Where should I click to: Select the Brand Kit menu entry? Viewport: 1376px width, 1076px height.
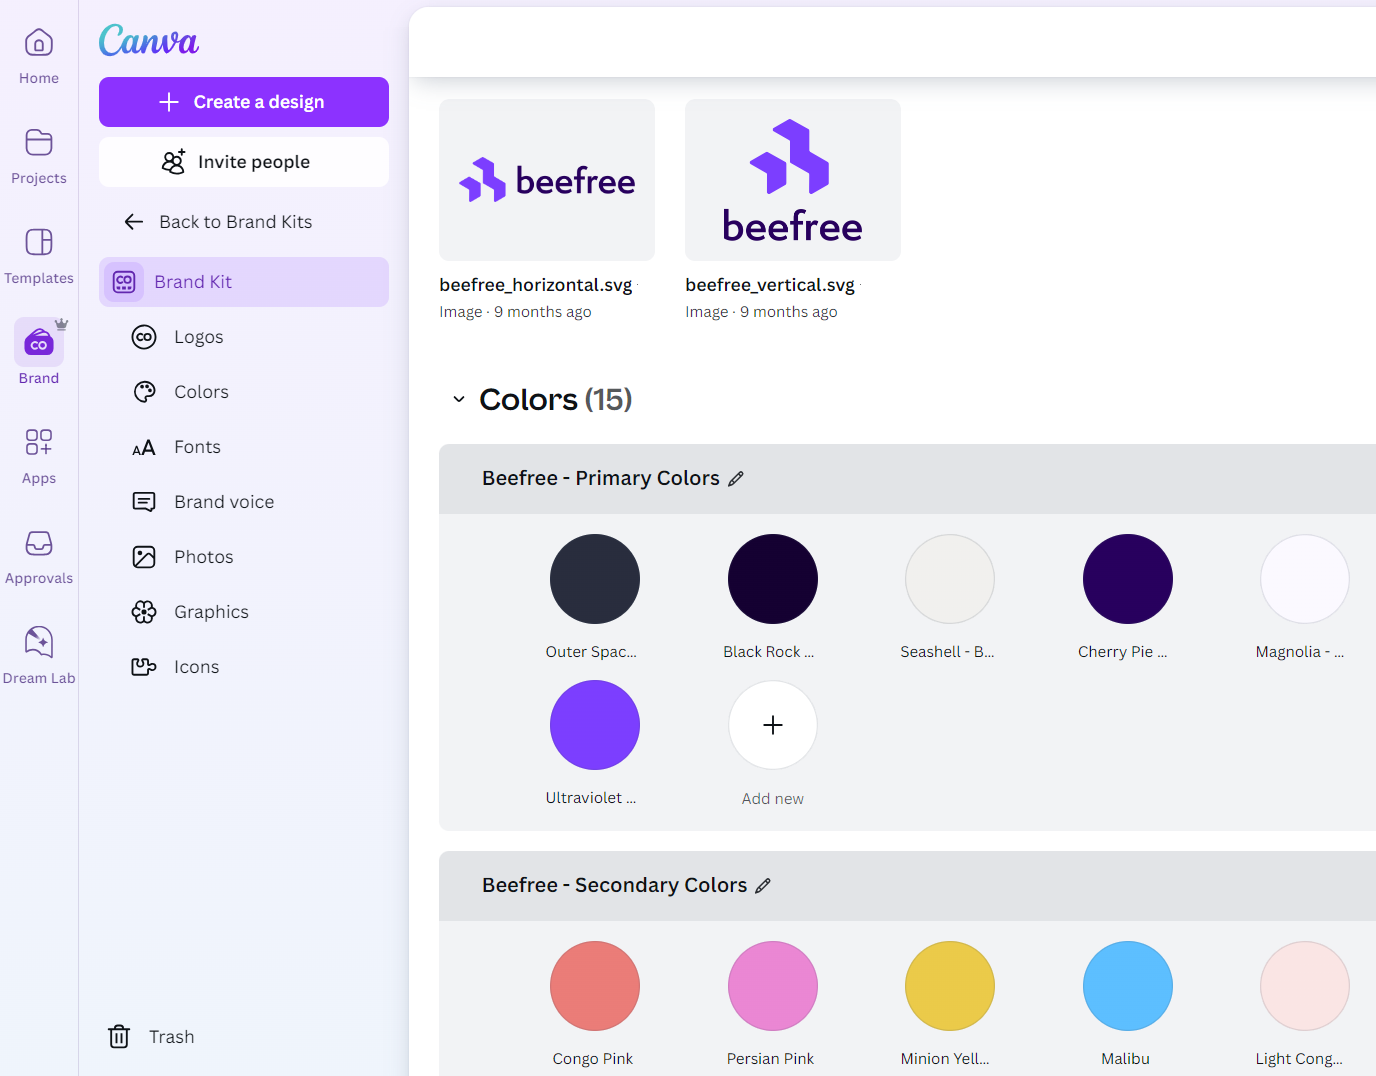(244, 282)
